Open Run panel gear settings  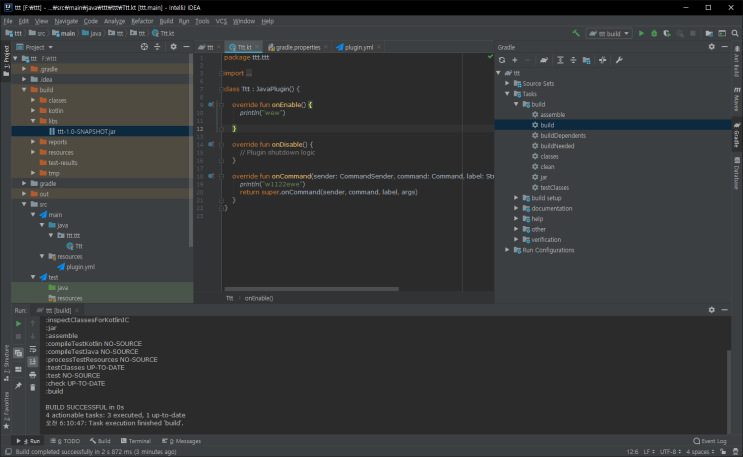tap(712, 310)
